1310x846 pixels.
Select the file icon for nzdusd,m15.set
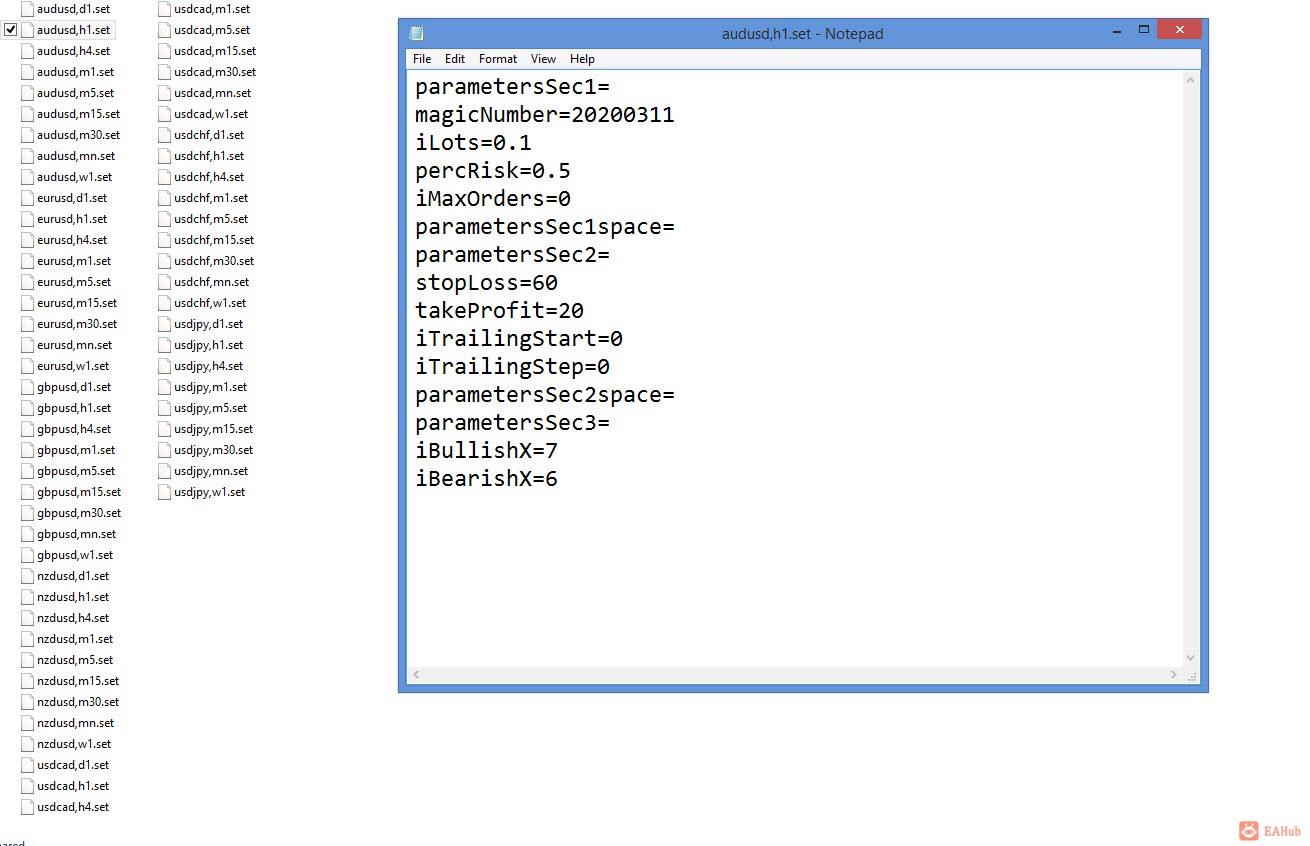click(x=28, y=681)
